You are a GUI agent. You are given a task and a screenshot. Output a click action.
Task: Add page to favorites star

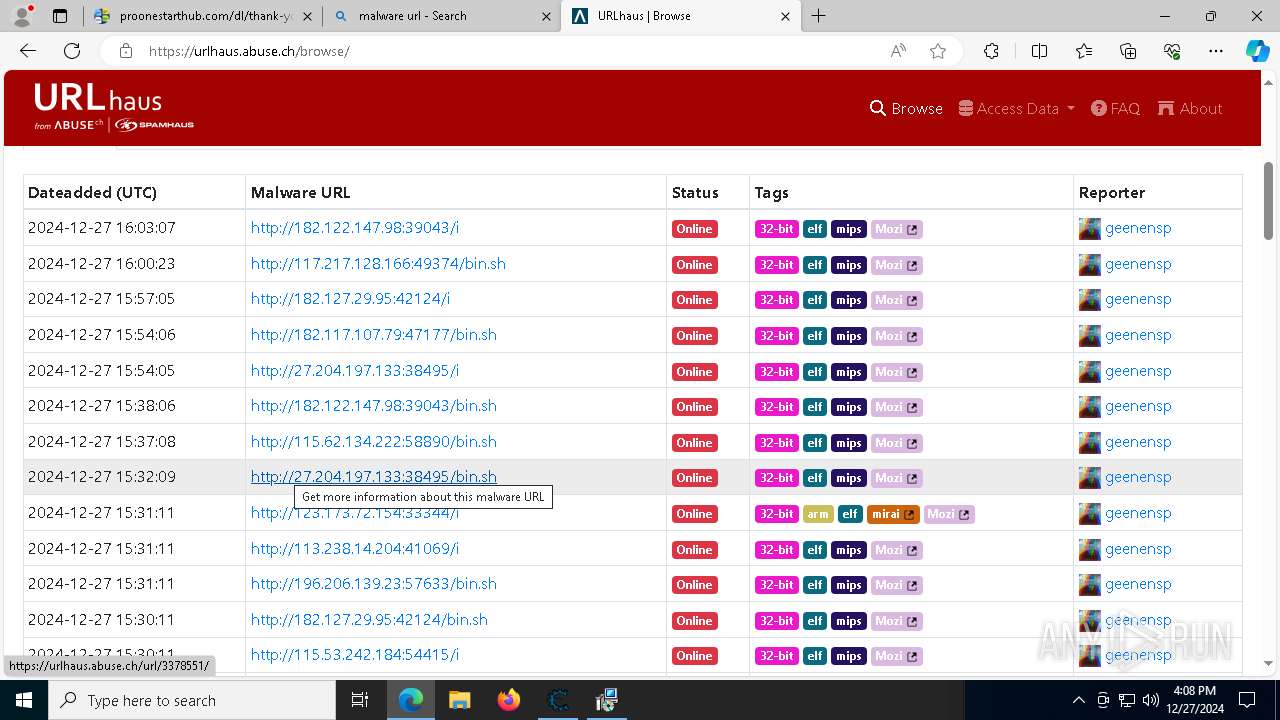[x=938, y=51]
